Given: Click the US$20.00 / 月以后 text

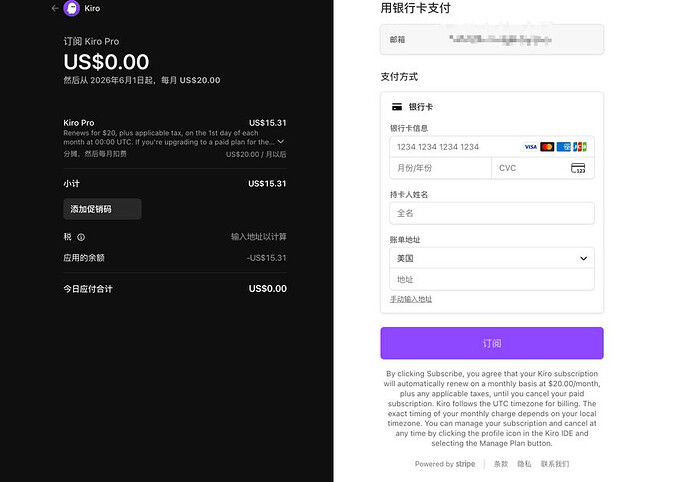Looking at the screenshot, I should click(x=256, y=155).
